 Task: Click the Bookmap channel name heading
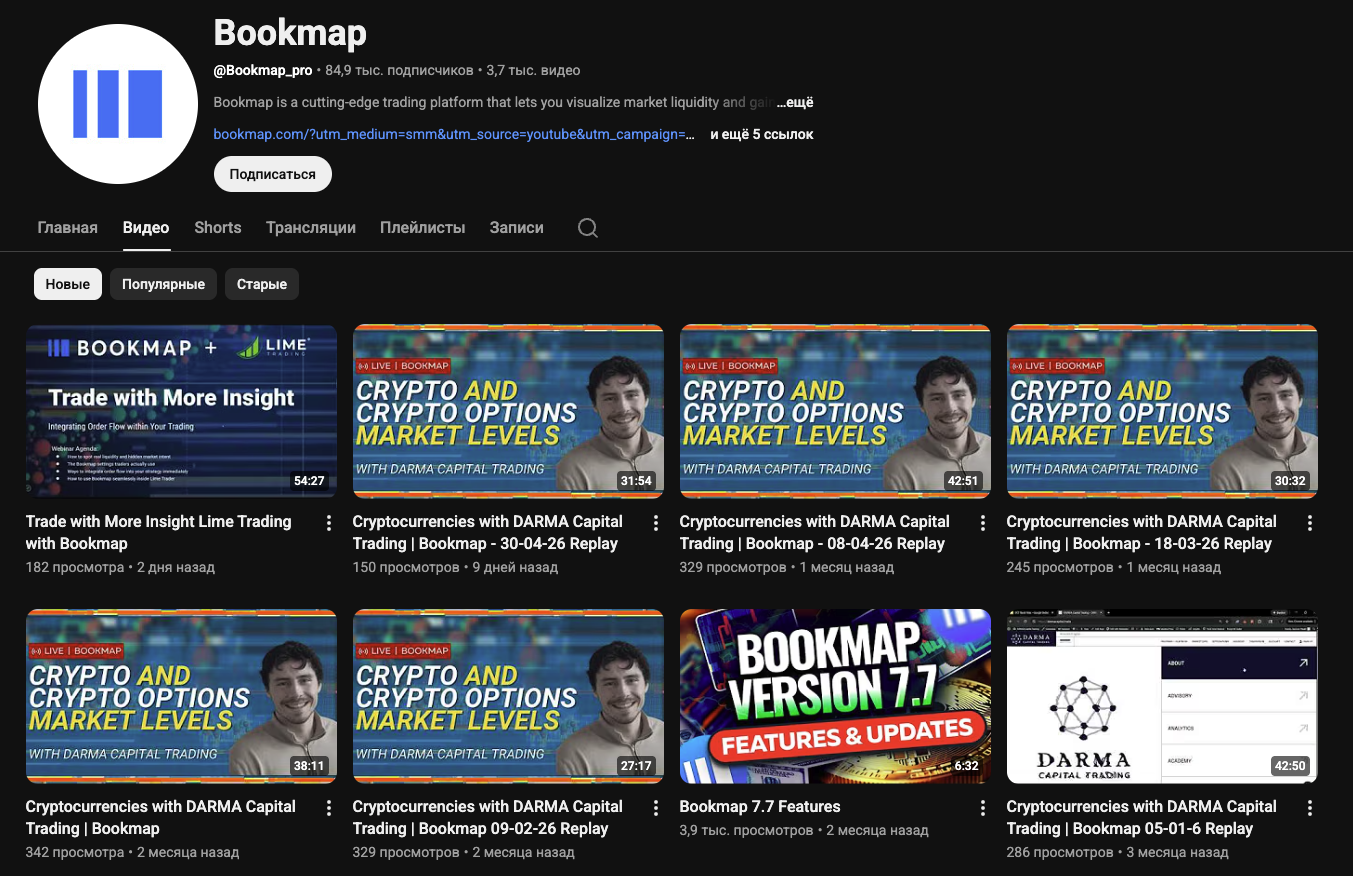(x=290, y=33)
